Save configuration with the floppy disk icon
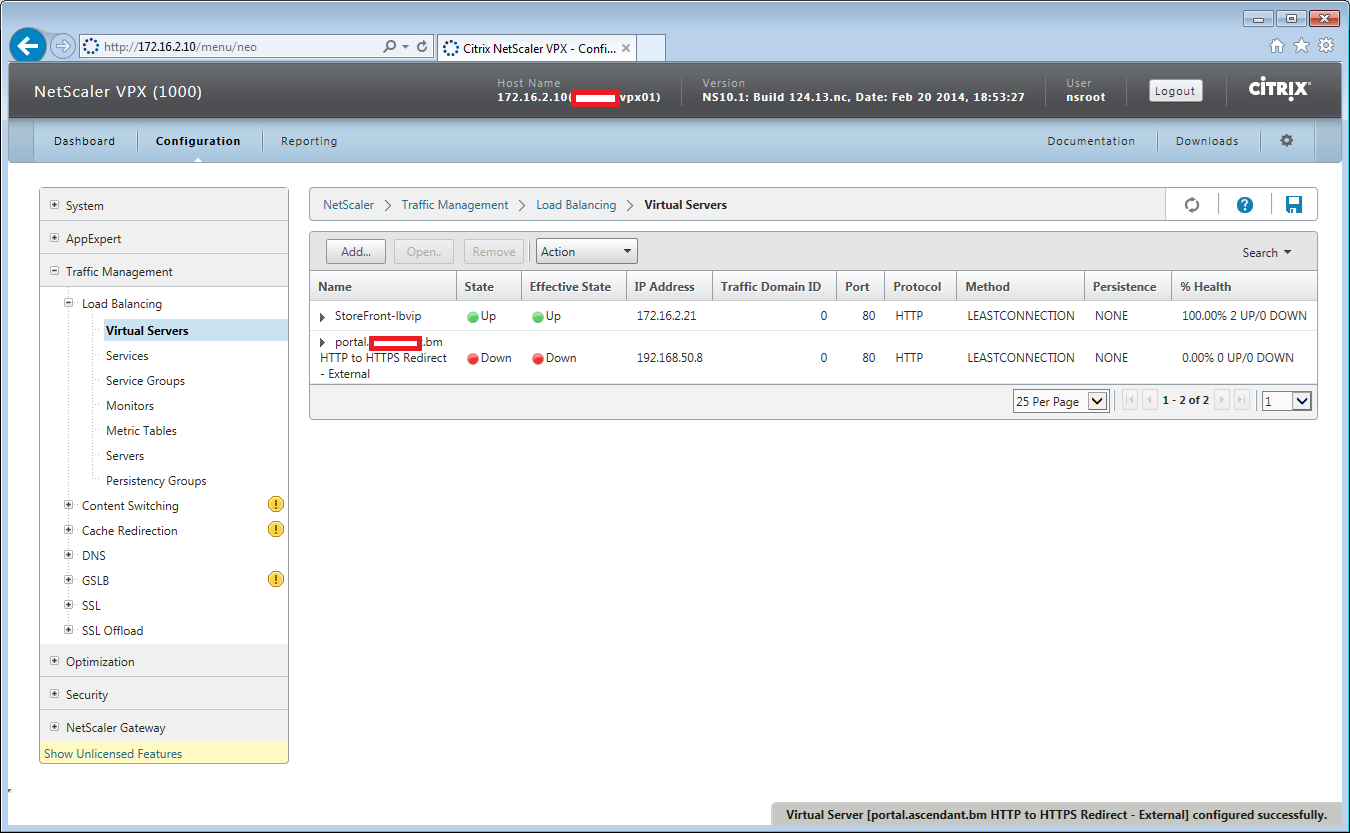Image resolution: width=1350 pixels, height=833 pixels. coord(1294,204)
